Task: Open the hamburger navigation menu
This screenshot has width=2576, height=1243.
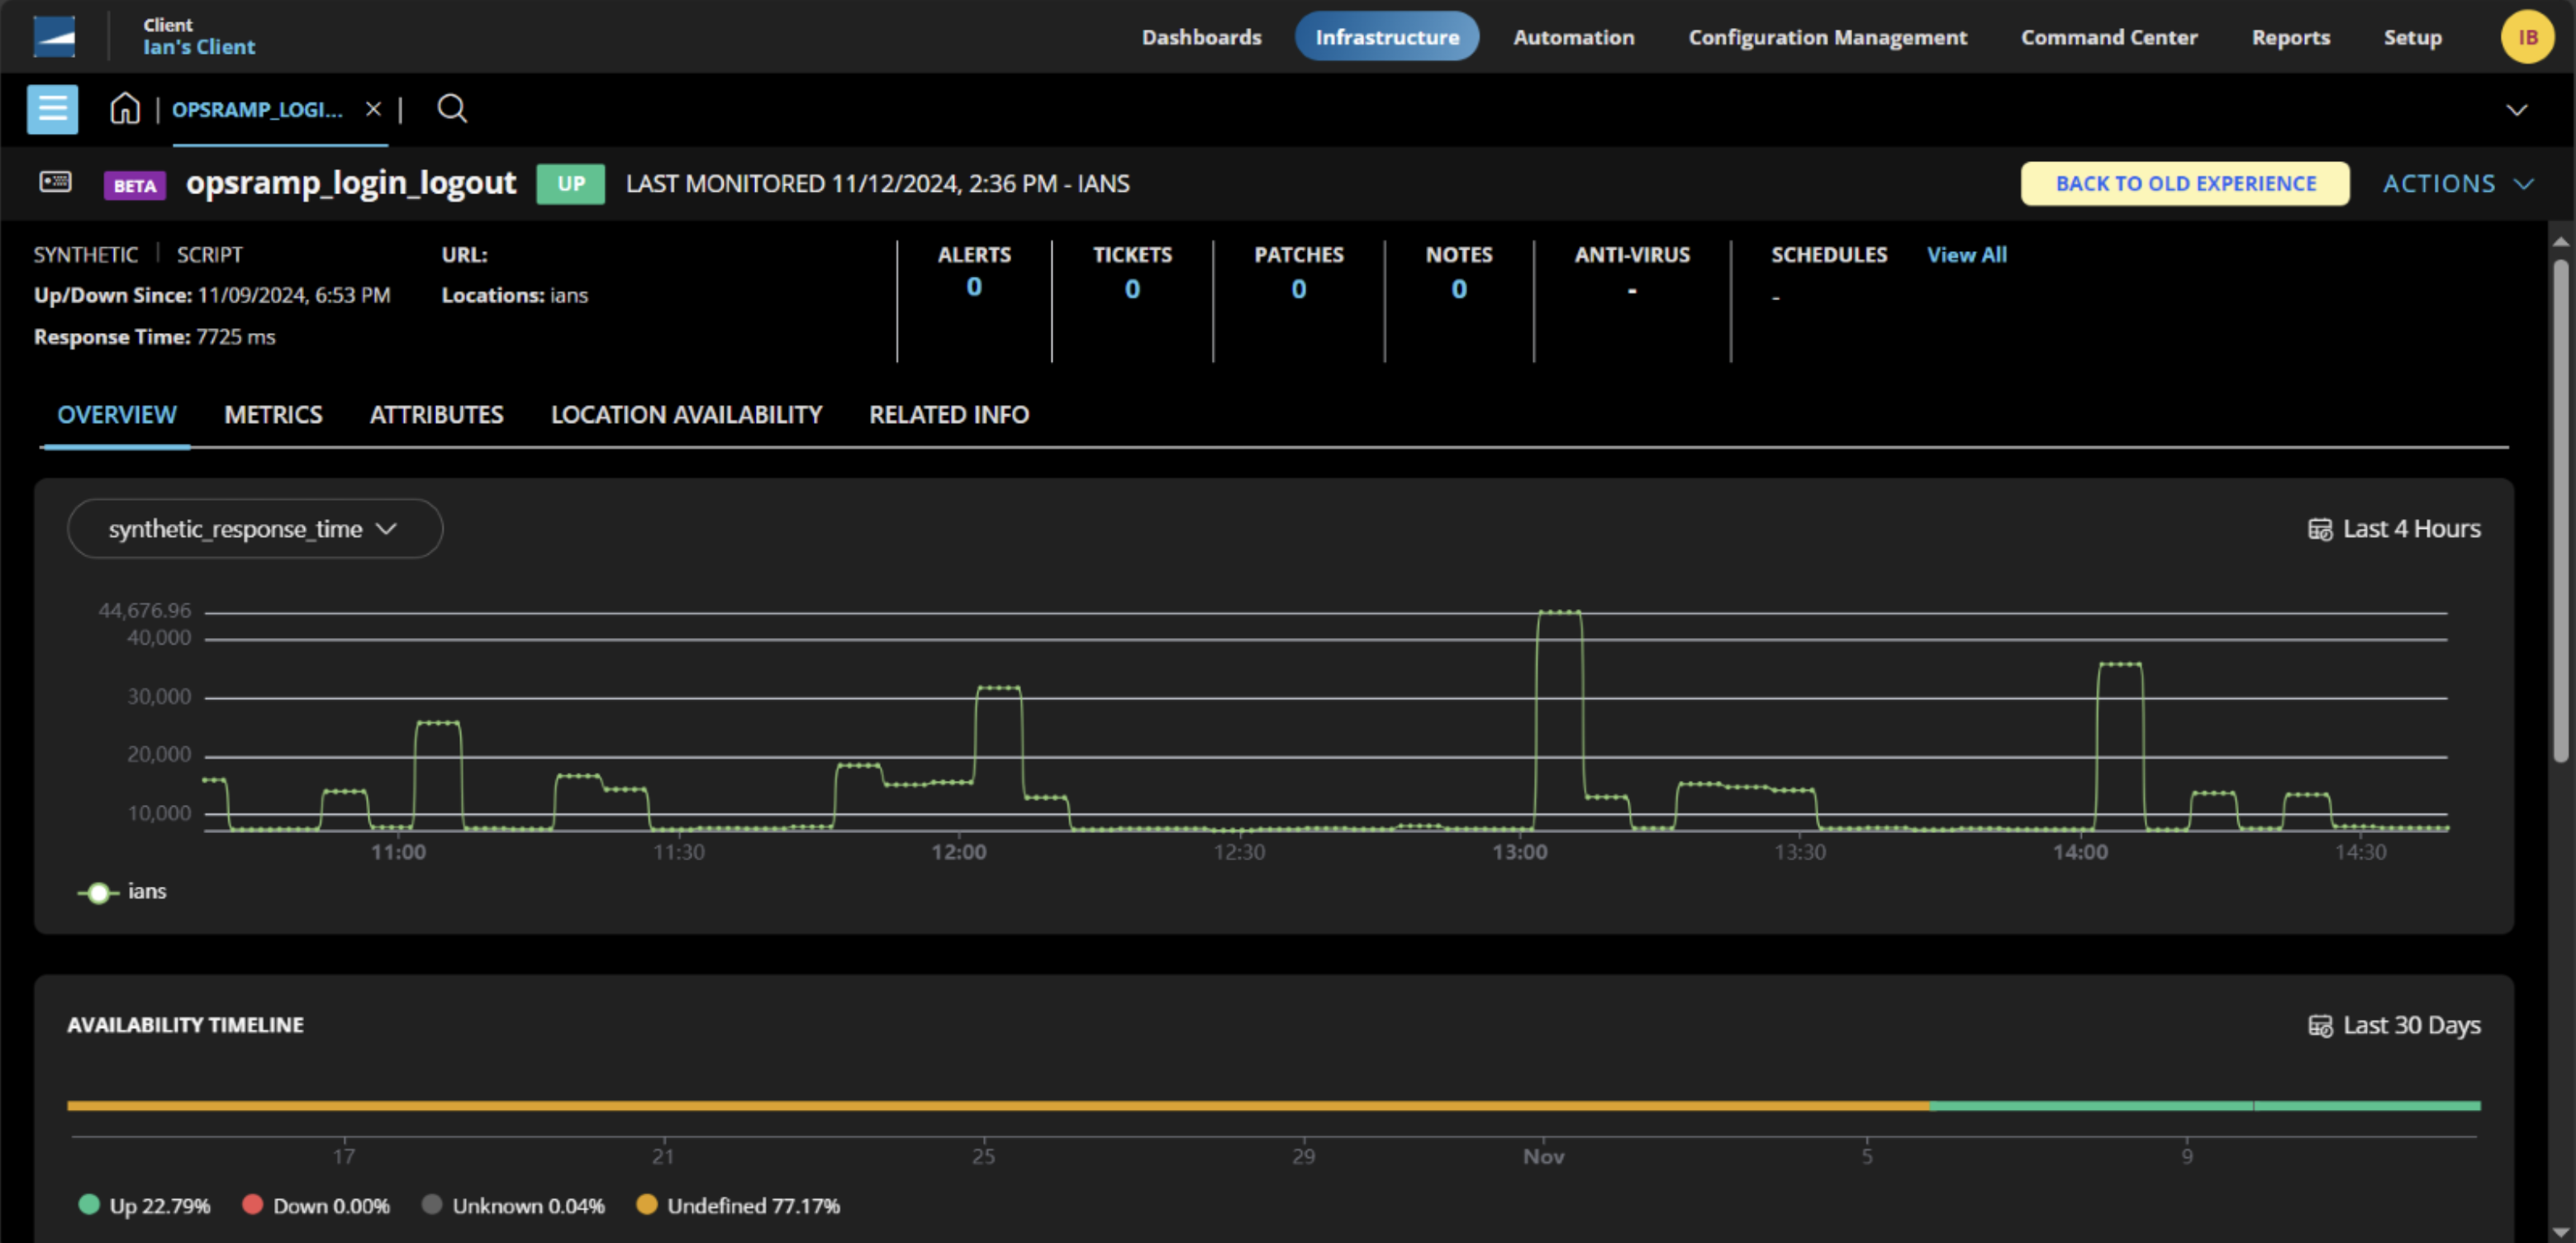Action: click(x=52, y=109)
